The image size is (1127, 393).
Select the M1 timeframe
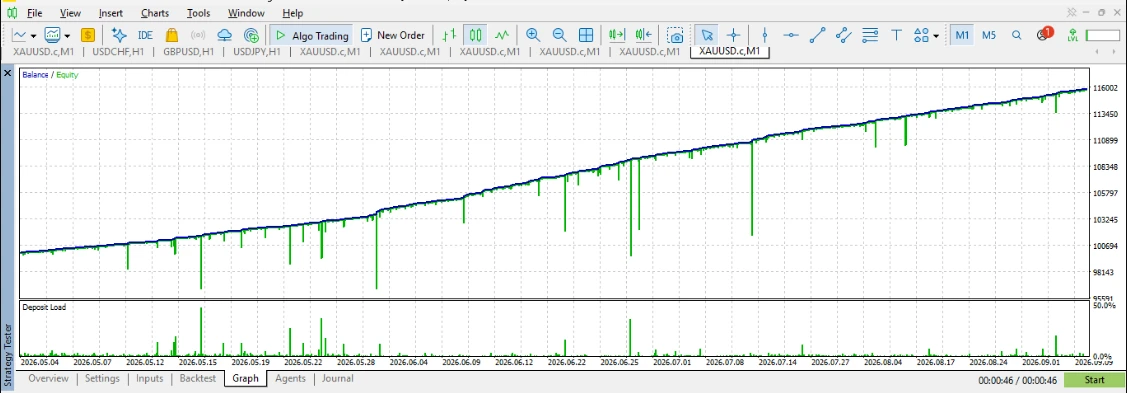coord(962,34)
